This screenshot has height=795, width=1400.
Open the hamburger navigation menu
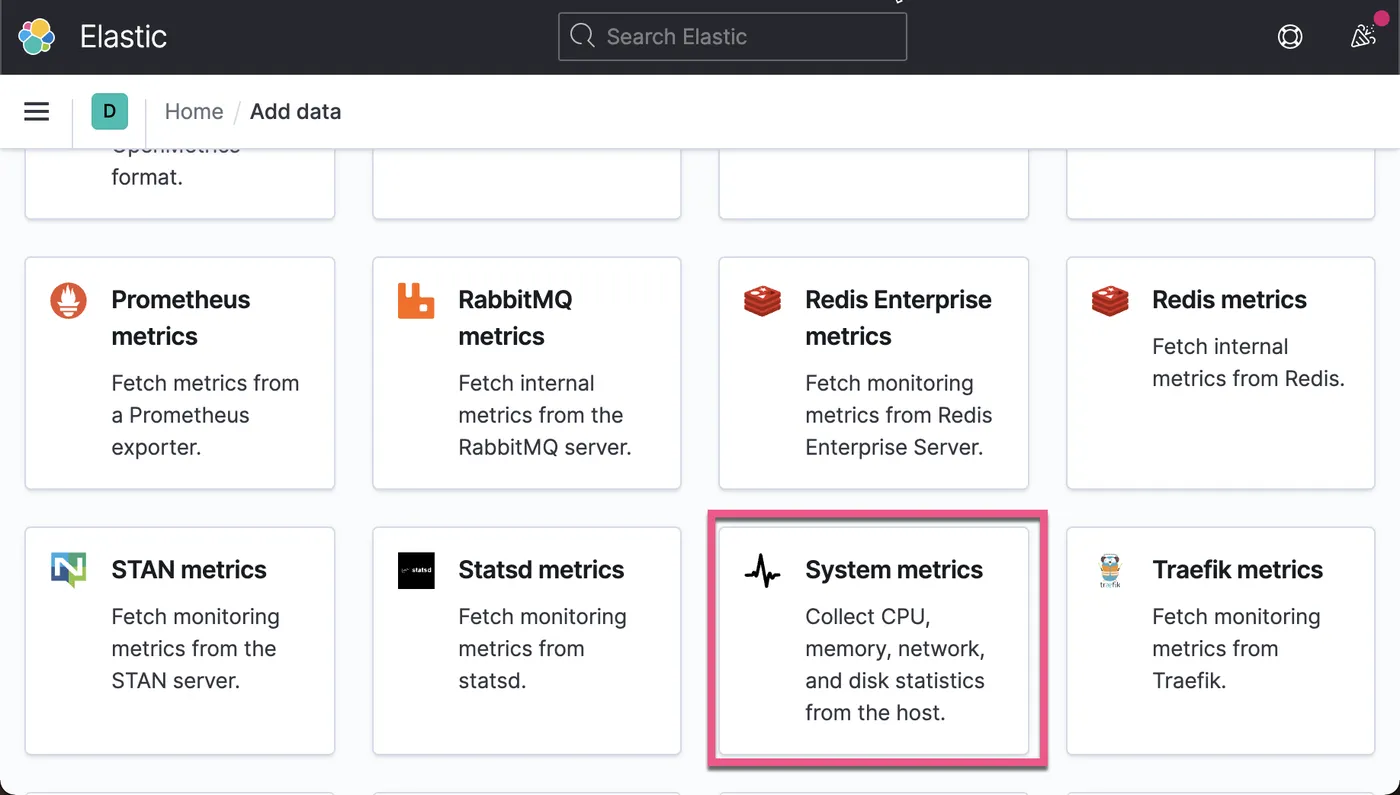click(37, 111)
